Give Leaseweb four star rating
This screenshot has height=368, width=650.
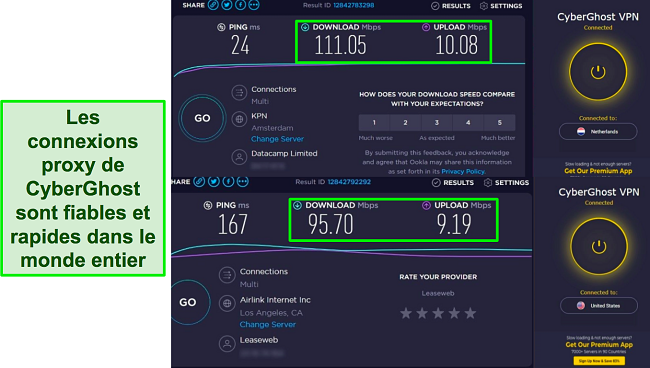coord(454,313)
